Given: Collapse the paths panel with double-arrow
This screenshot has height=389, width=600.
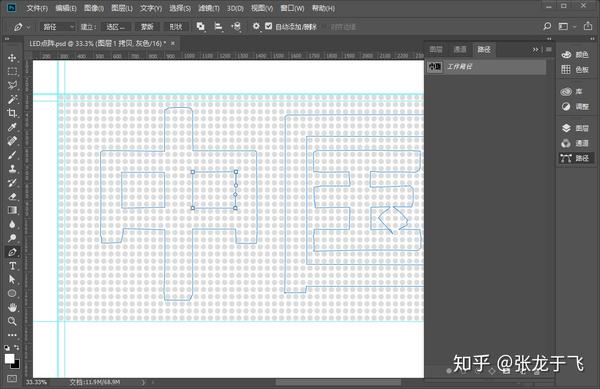Looking at the screenshot, I should (x=535, y=49).
